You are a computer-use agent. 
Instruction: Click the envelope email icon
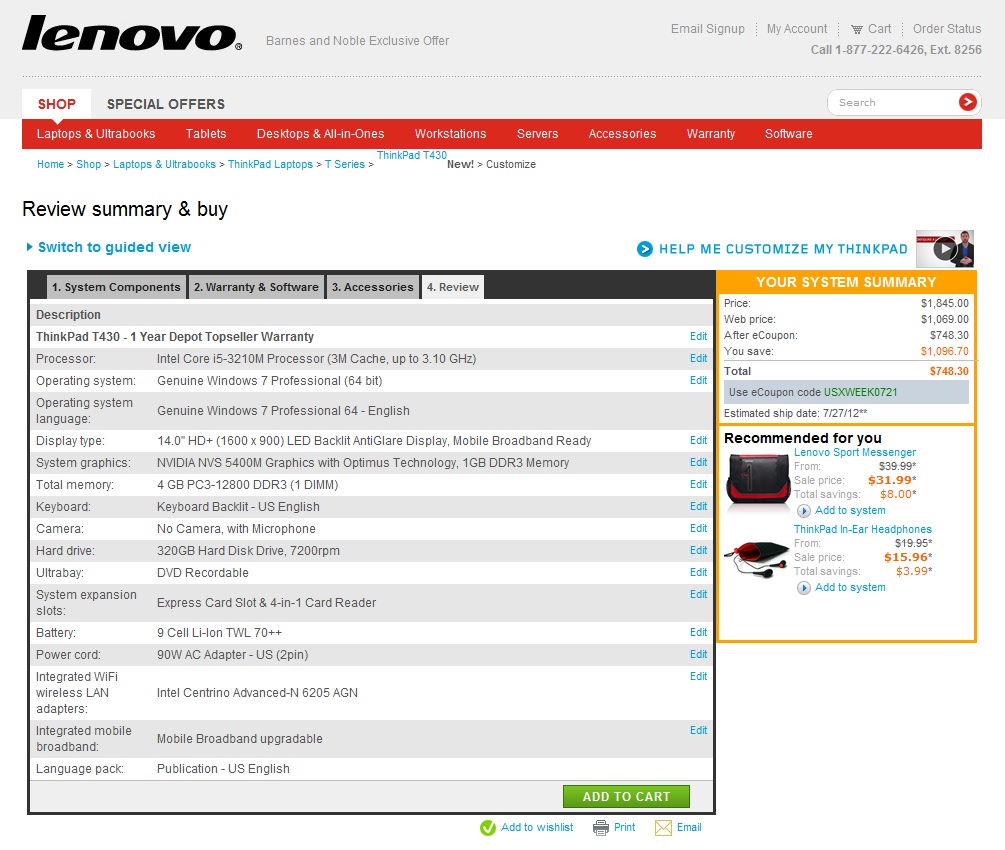pos(663,828)
